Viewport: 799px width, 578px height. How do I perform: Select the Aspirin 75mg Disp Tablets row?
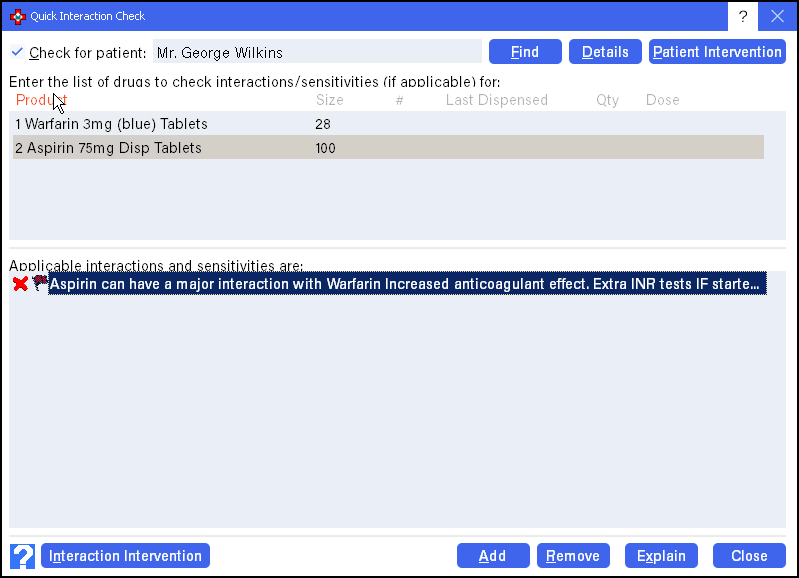click(x=108, y=148)
